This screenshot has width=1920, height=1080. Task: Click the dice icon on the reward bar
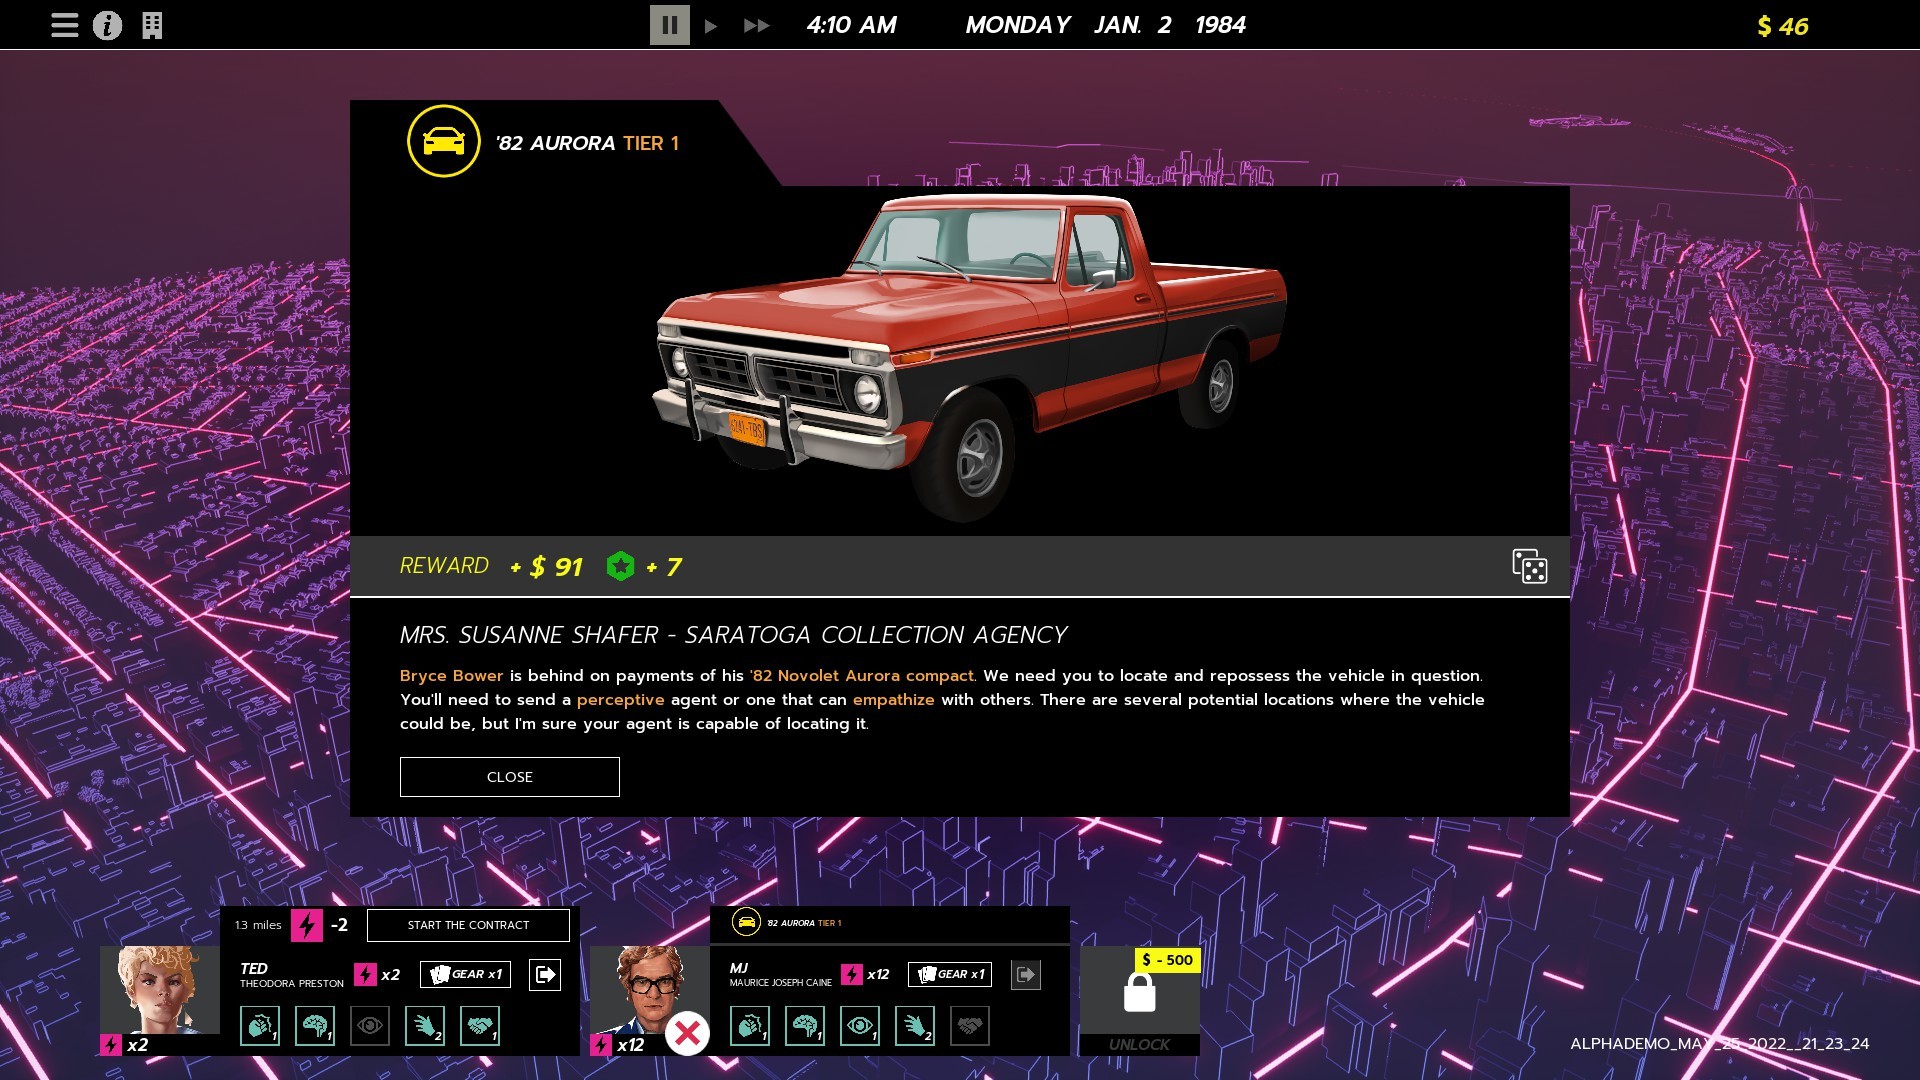tap(1529, 566)
